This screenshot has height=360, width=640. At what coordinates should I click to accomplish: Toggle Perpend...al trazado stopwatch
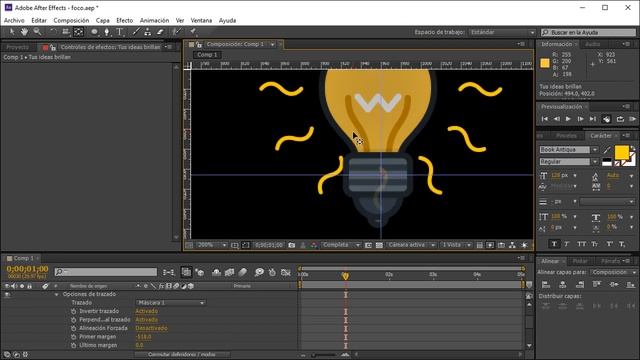coord(73,320)
